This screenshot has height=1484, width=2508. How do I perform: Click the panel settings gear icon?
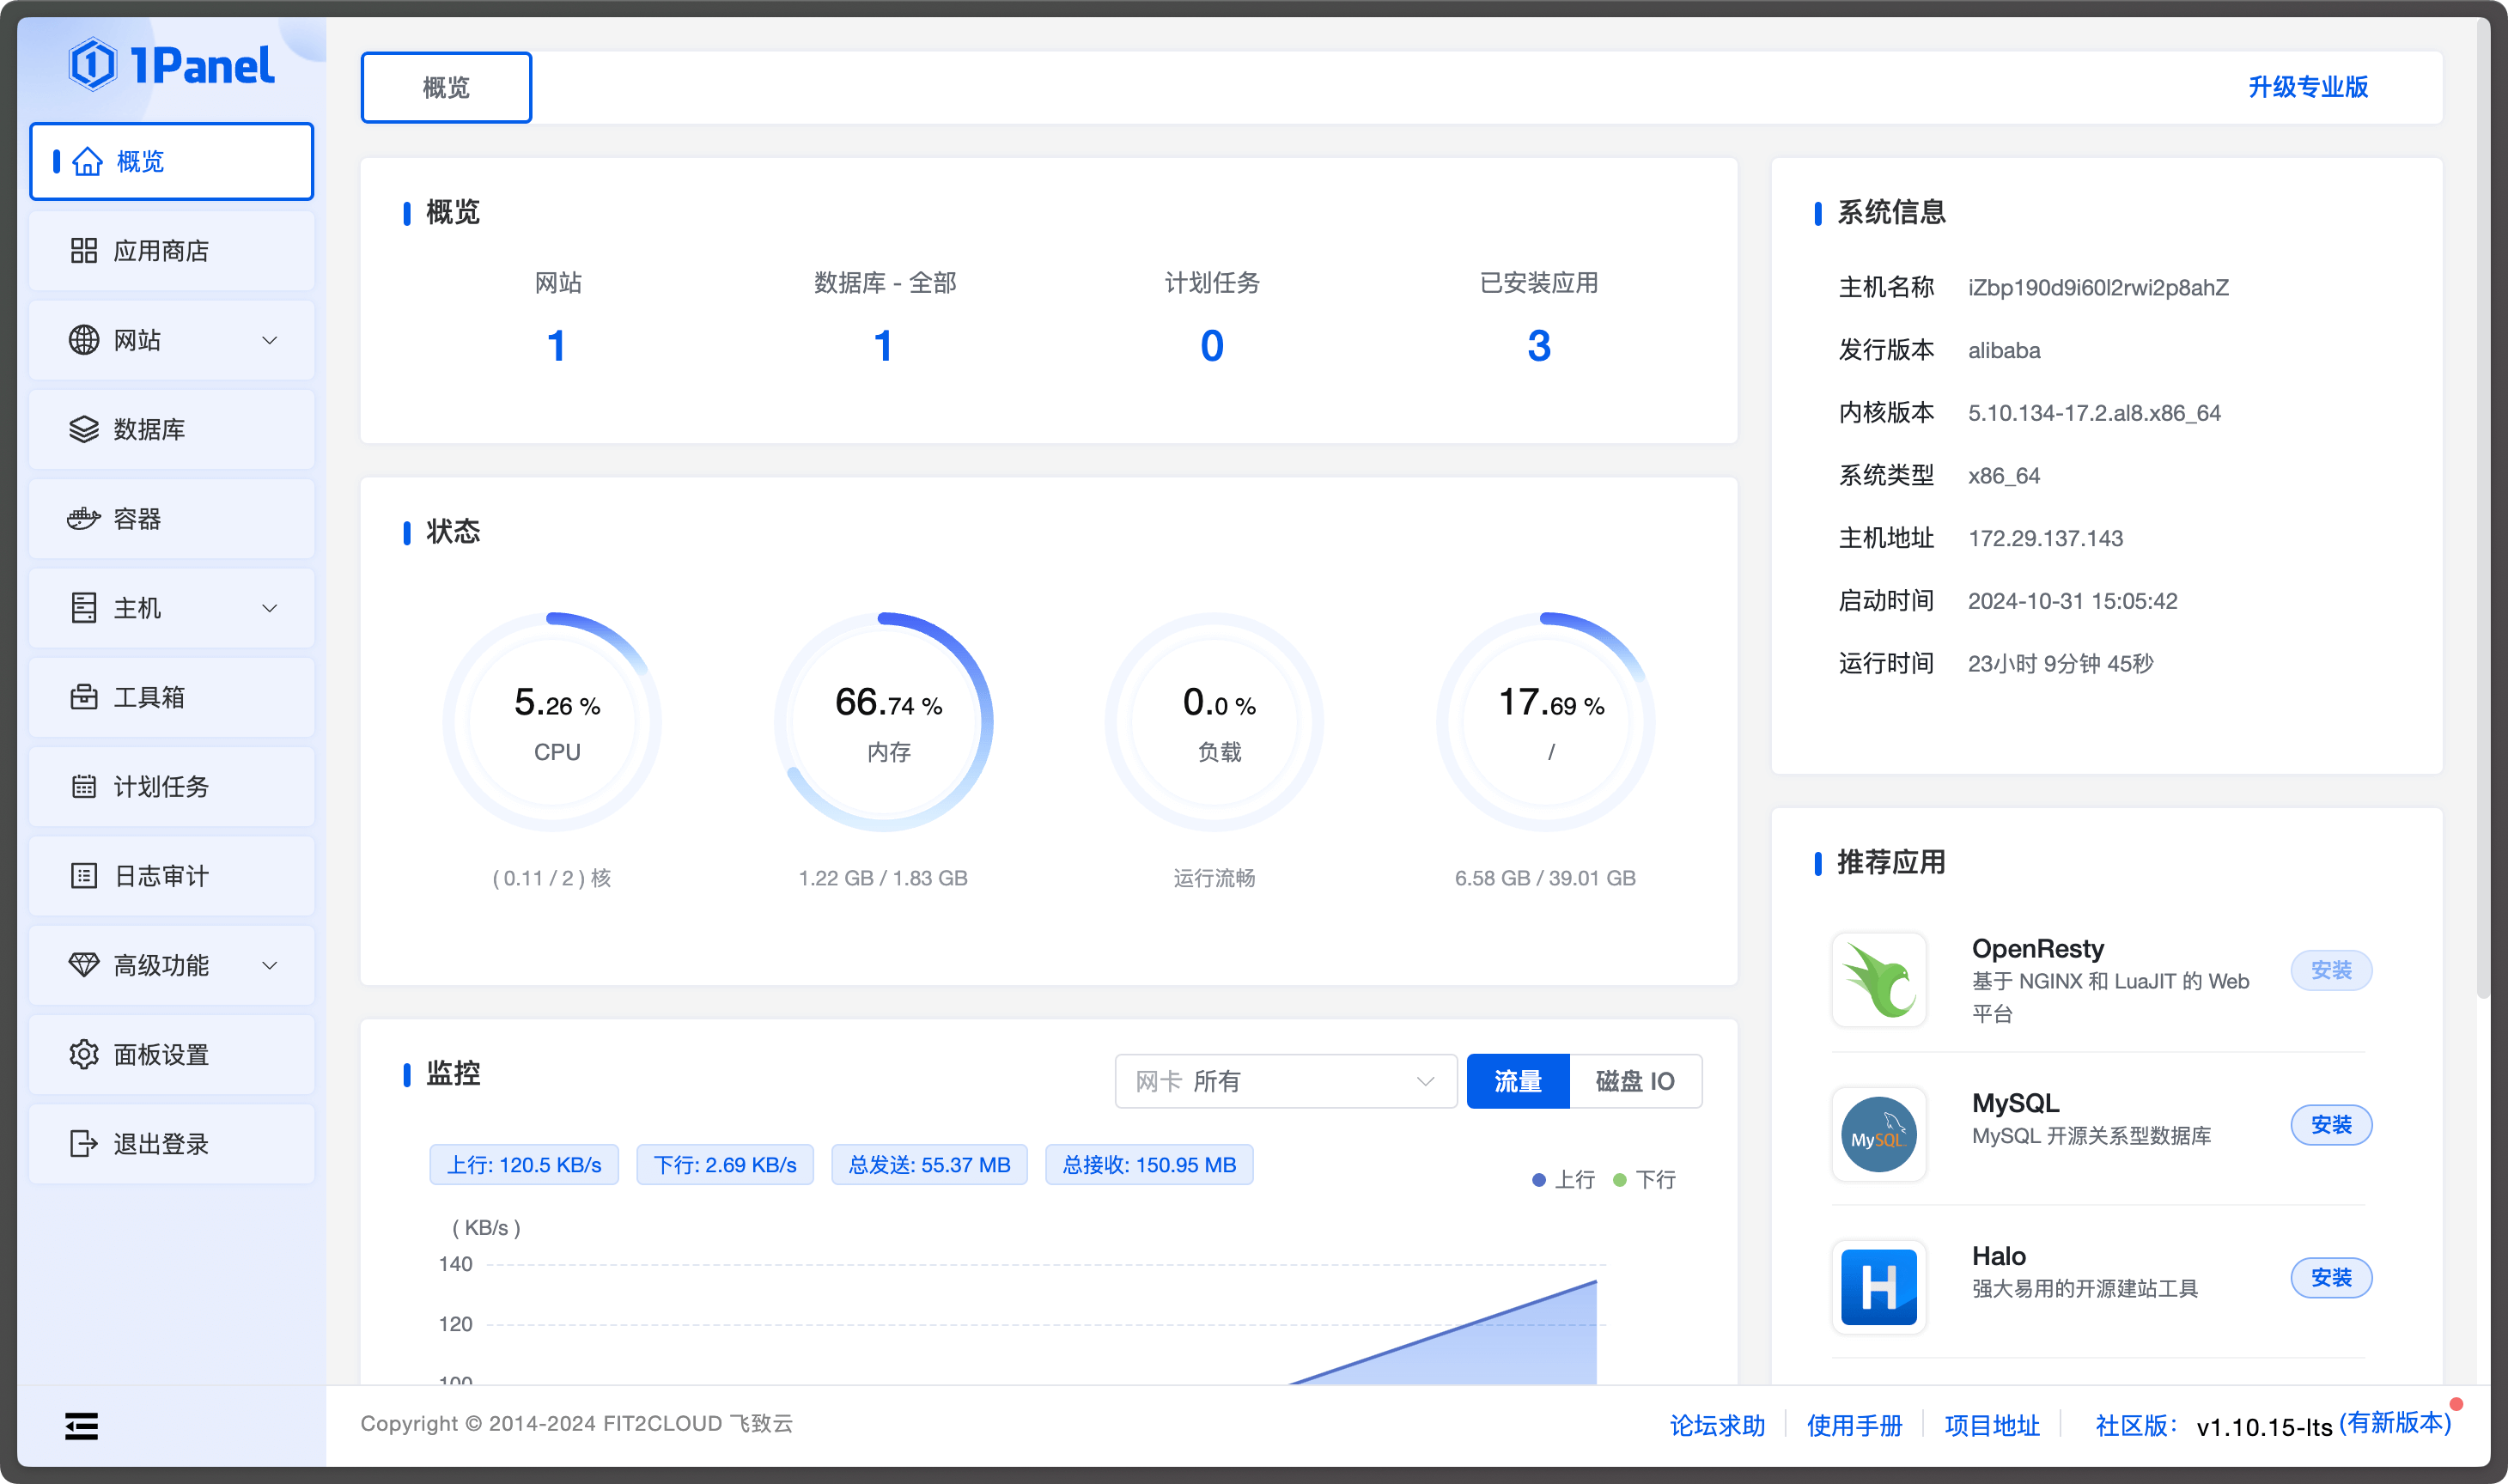click(x=84, y=1054)
